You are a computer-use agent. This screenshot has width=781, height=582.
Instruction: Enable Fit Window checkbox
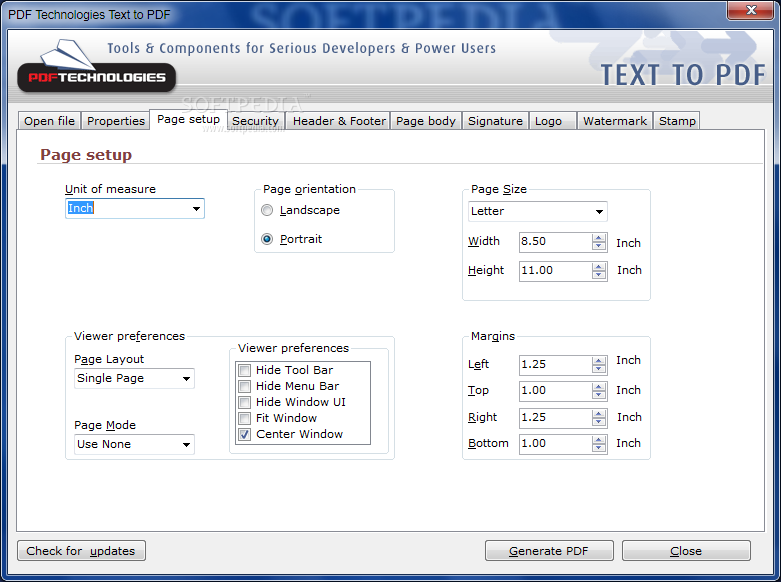tap(245, 418)
